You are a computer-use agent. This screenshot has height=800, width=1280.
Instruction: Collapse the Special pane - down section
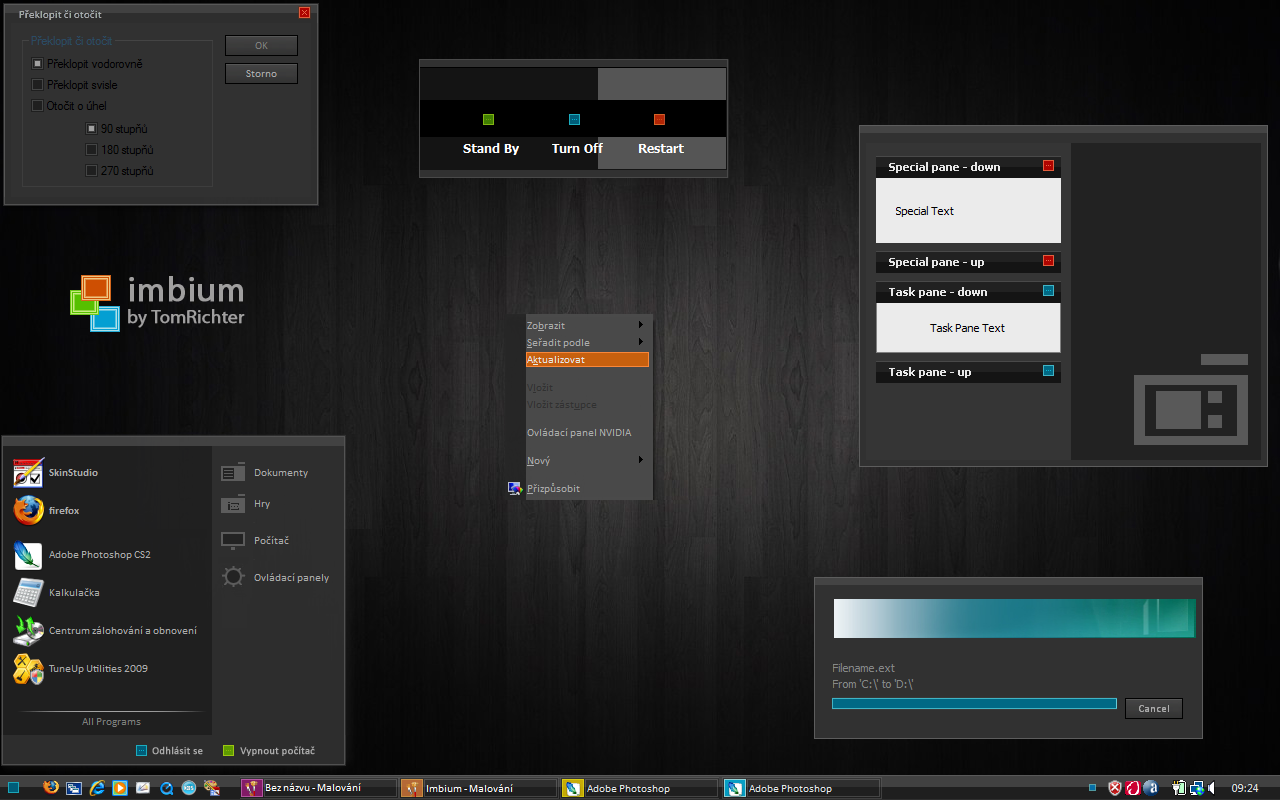click(x=1048, y=167)
